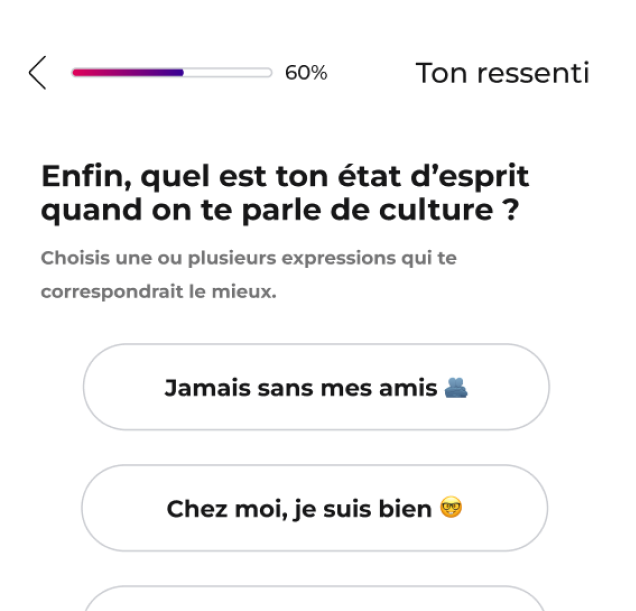Screen dimensions: 636x611
Task: Click the purple end of the progress fill
Action: (x=176, y=73)
